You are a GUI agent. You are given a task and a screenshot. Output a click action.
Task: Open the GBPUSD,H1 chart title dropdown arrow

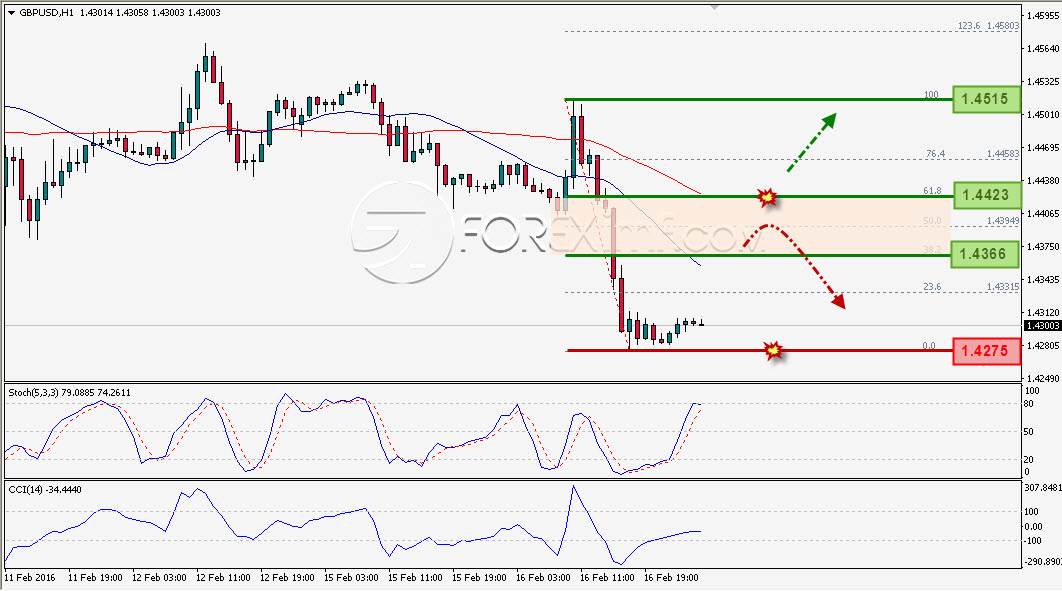pyautogui.click(x=12, y=13)
